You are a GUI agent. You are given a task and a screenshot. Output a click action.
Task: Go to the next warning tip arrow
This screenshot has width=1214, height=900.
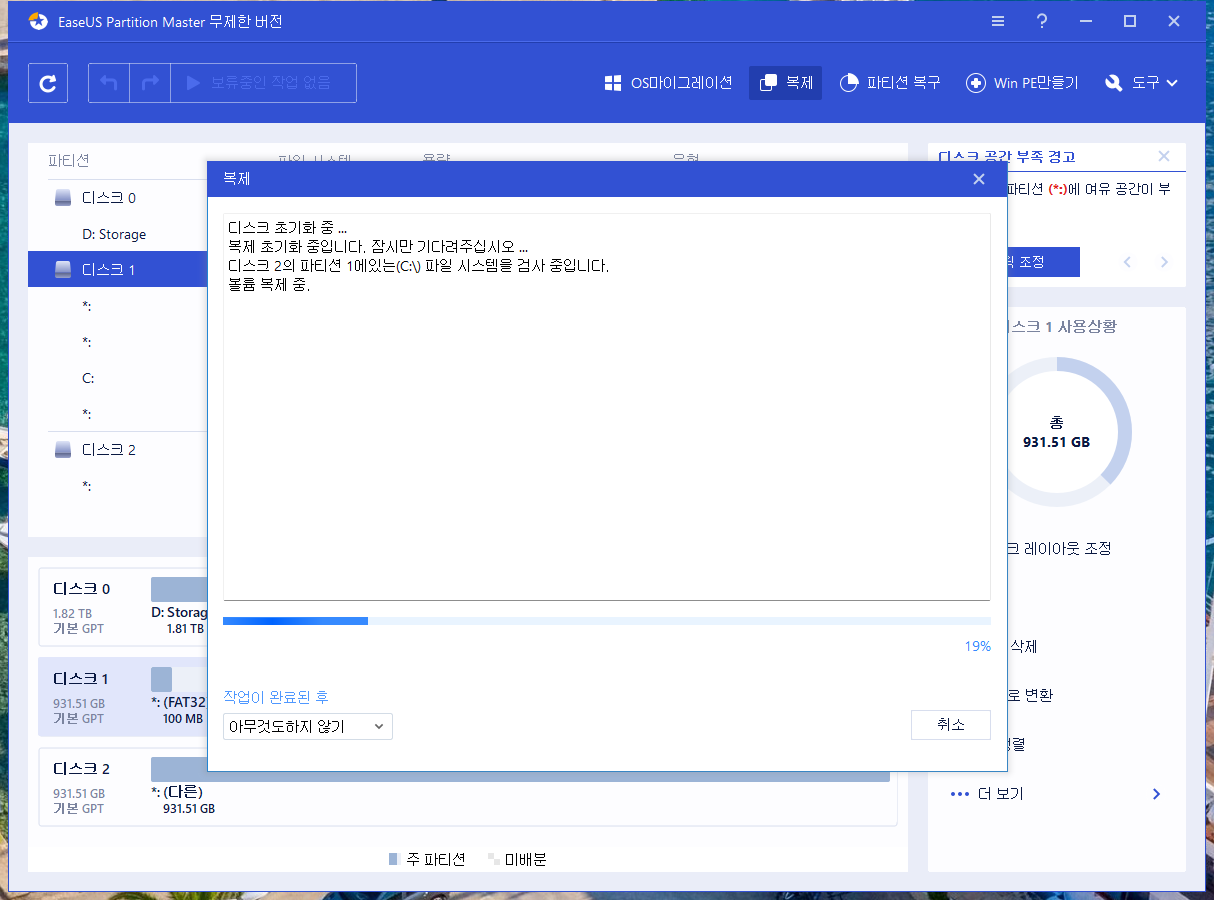point(1164,262)
